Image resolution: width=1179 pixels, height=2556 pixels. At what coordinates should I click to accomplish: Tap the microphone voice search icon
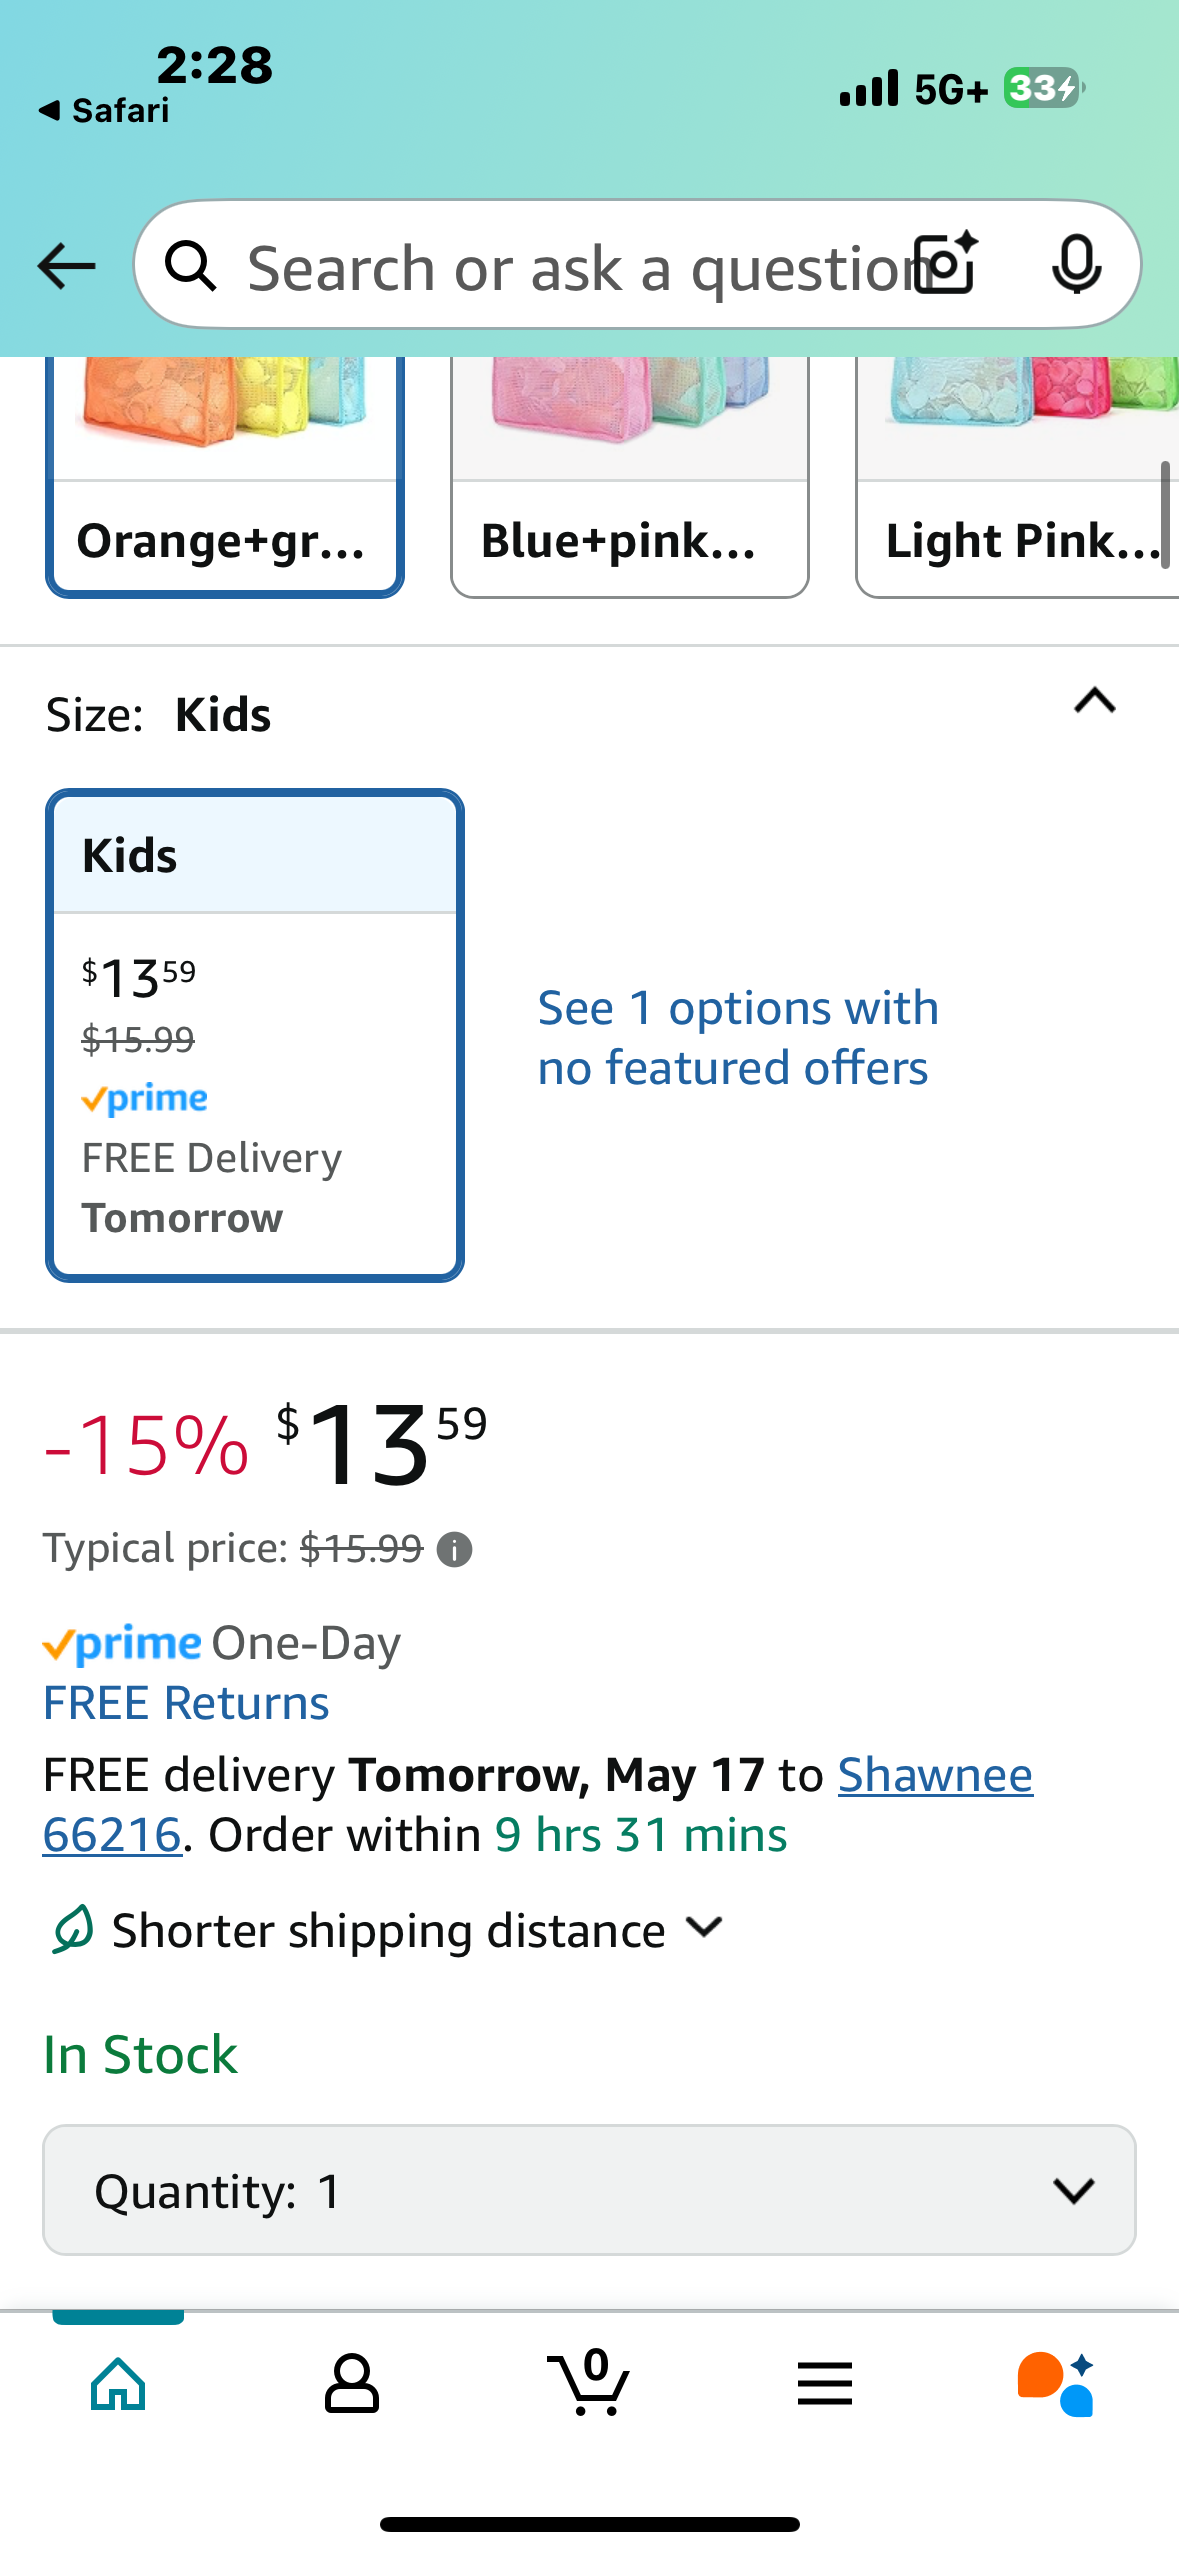[x=1077, y=265]
